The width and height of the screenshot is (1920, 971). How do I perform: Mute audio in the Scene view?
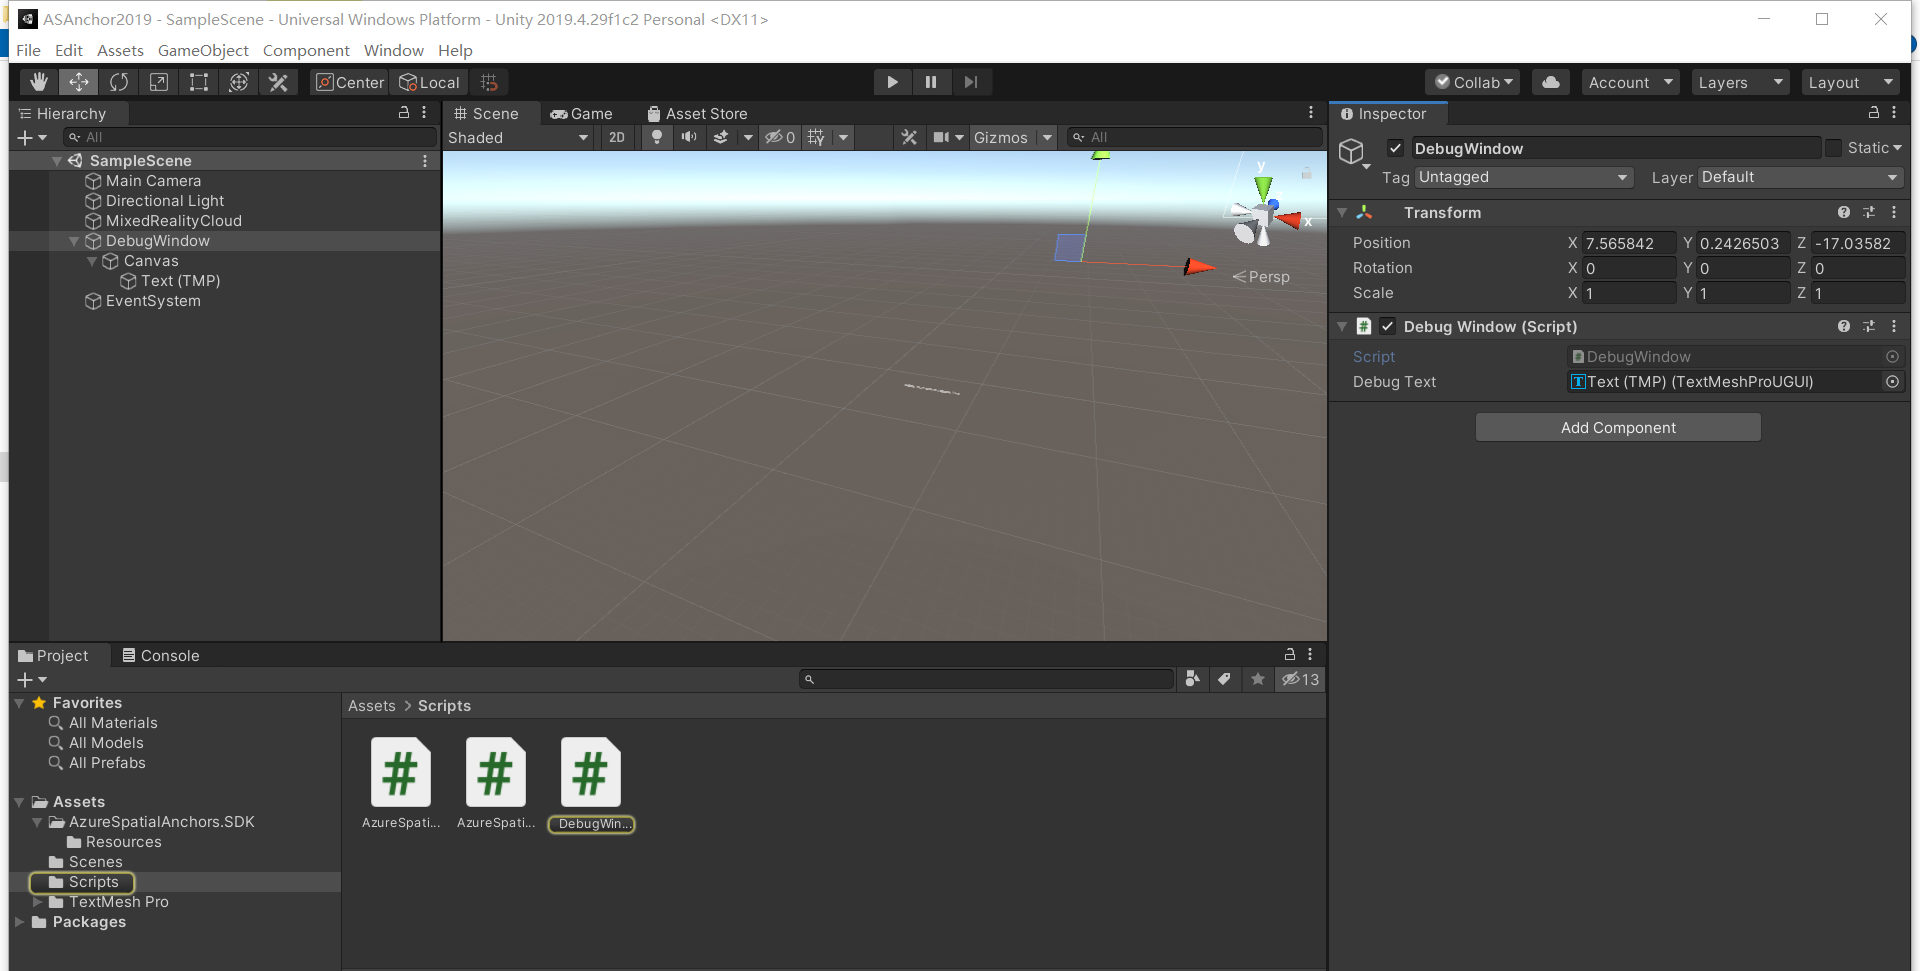(689, 137)
